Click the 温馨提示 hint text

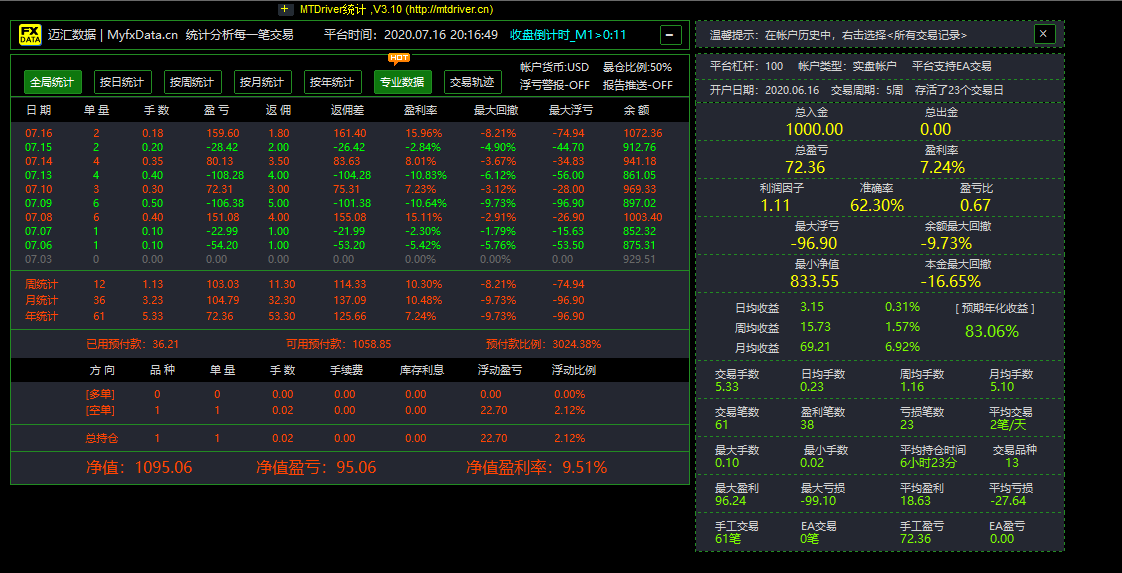[x=839, y=34]
